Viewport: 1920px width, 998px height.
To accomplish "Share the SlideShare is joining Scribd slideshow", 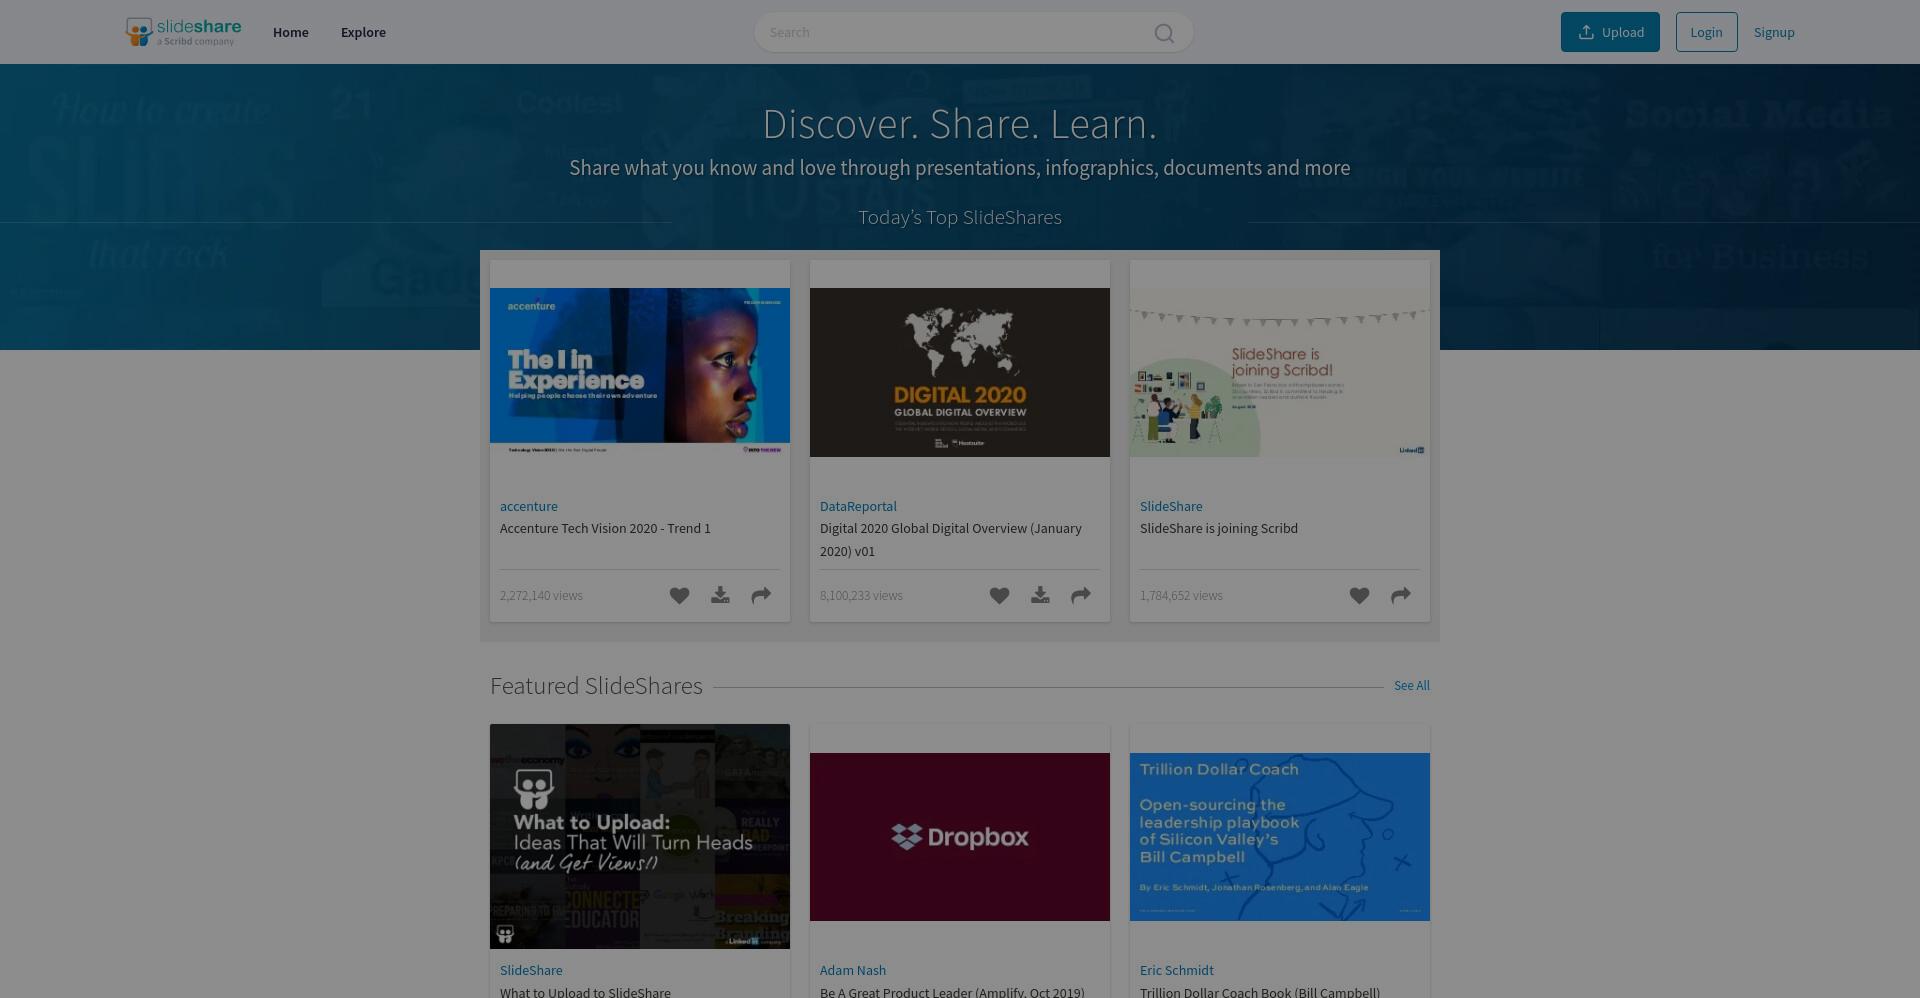I will tap(1401, 596).
